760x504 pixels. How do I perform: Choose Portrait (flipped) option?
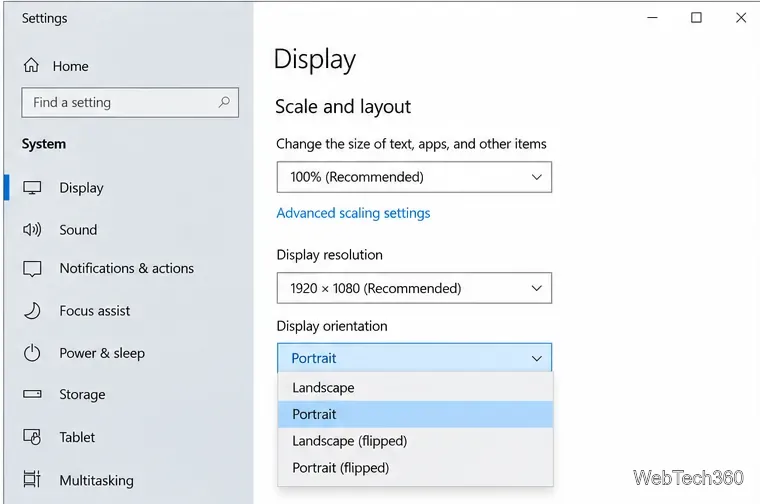click(415, 468)
